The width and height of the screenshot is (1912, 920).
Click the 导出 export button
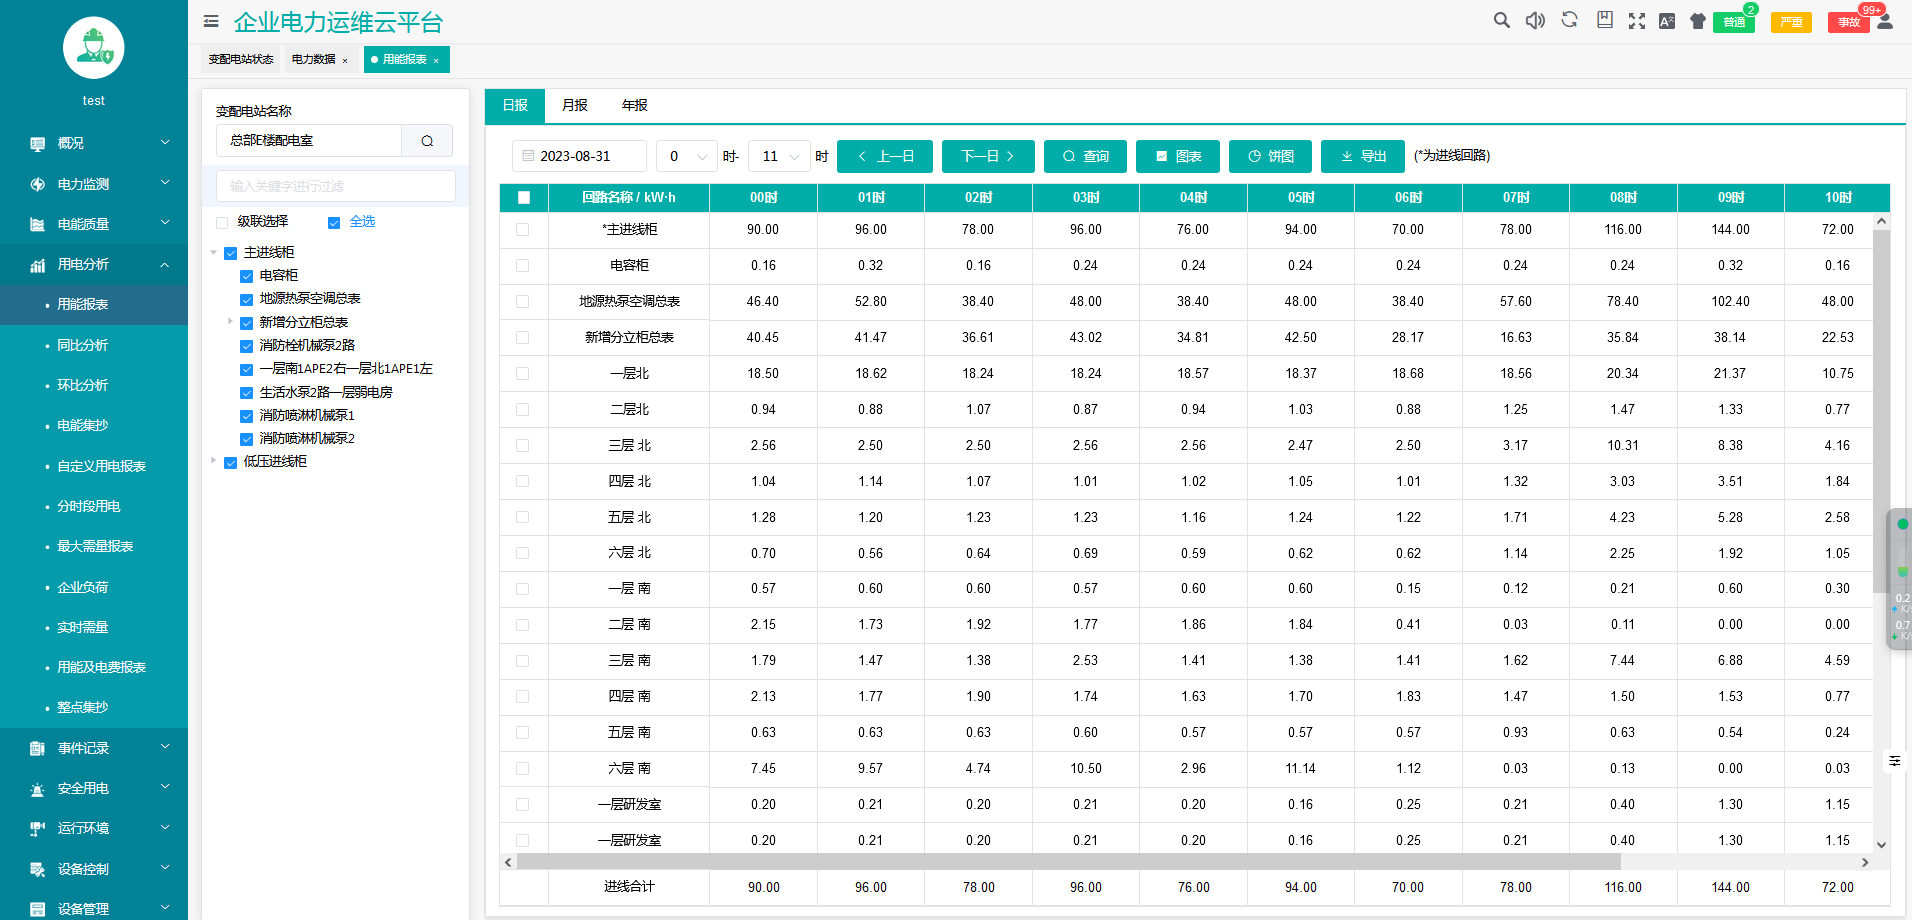click(1363, 156)
